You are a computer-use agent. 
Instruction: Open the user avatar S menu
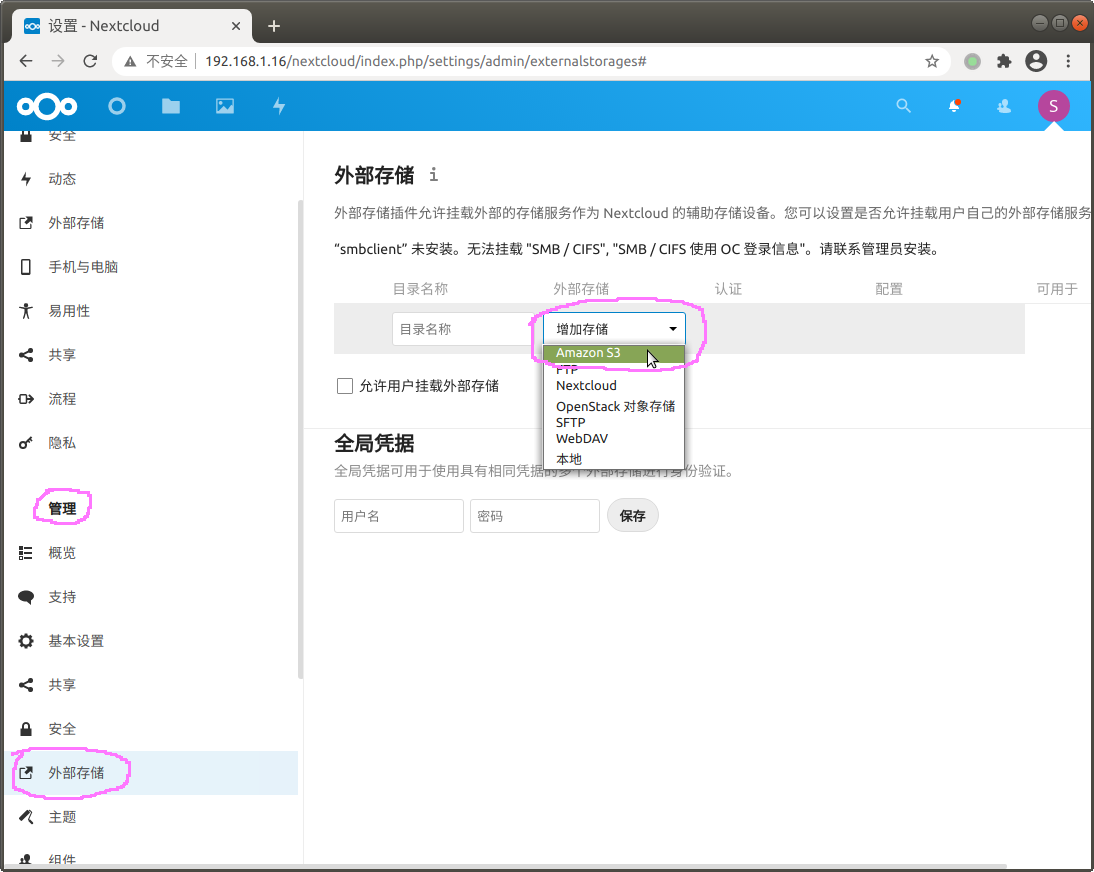[1054, 106]
